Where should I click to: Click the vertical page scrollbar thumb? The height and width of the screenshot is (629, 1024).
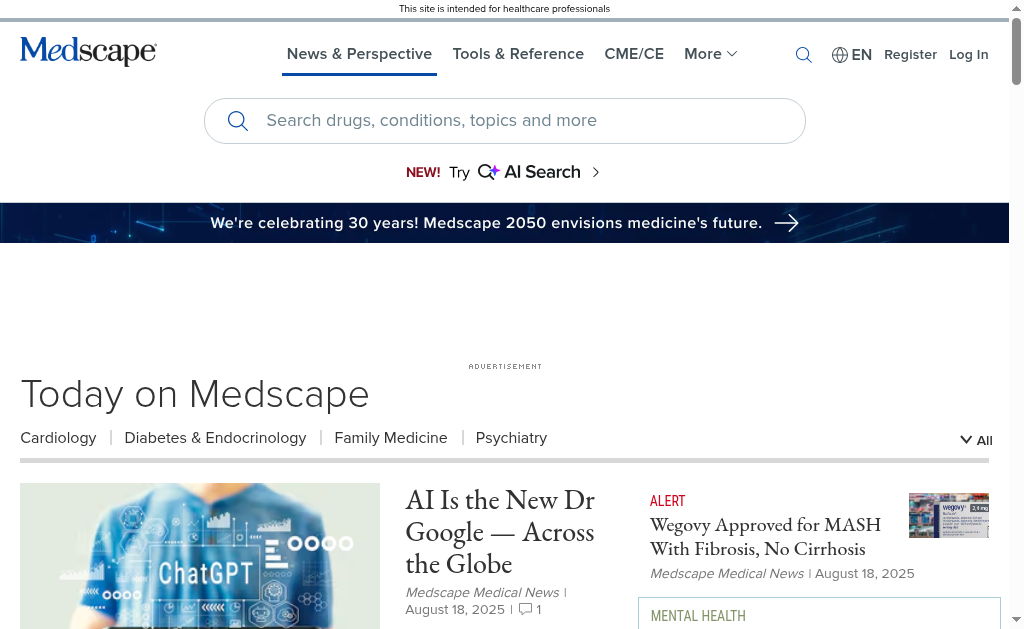click(x=1016, y=51)
